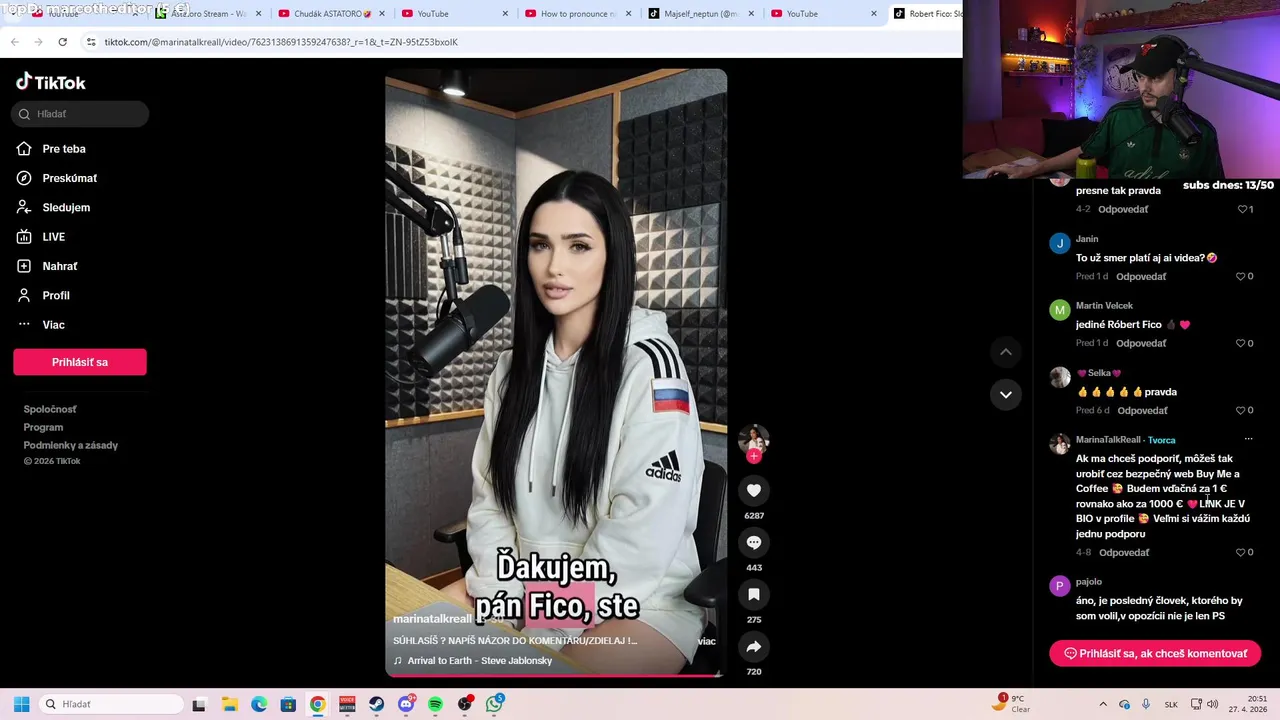Change SLK keyboard language indicator

1171,704
